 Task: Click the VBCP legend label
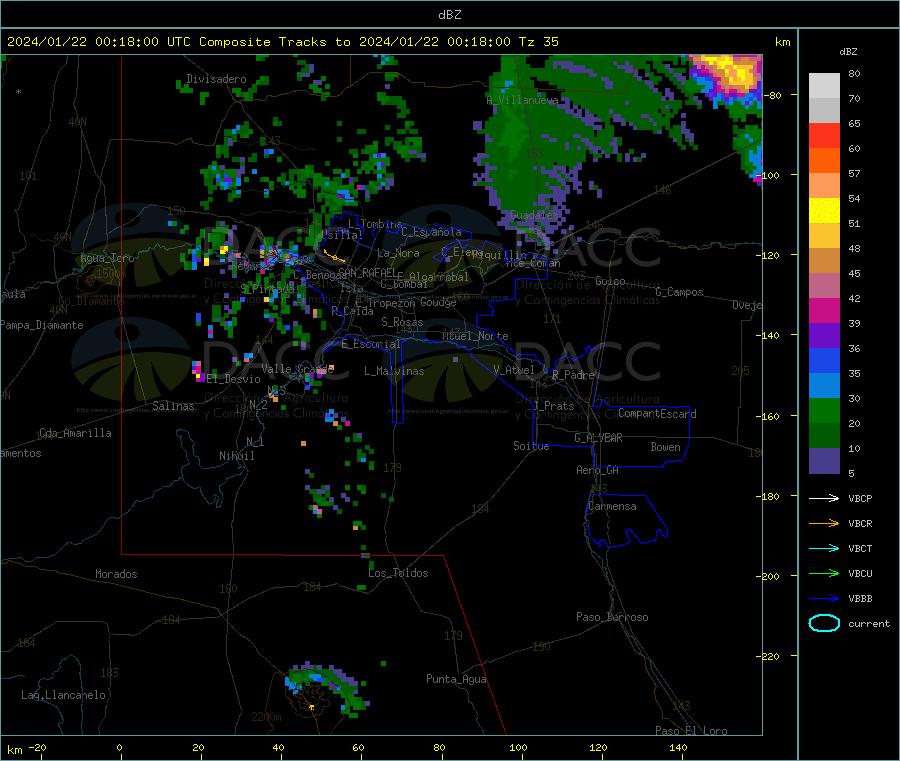860,499
